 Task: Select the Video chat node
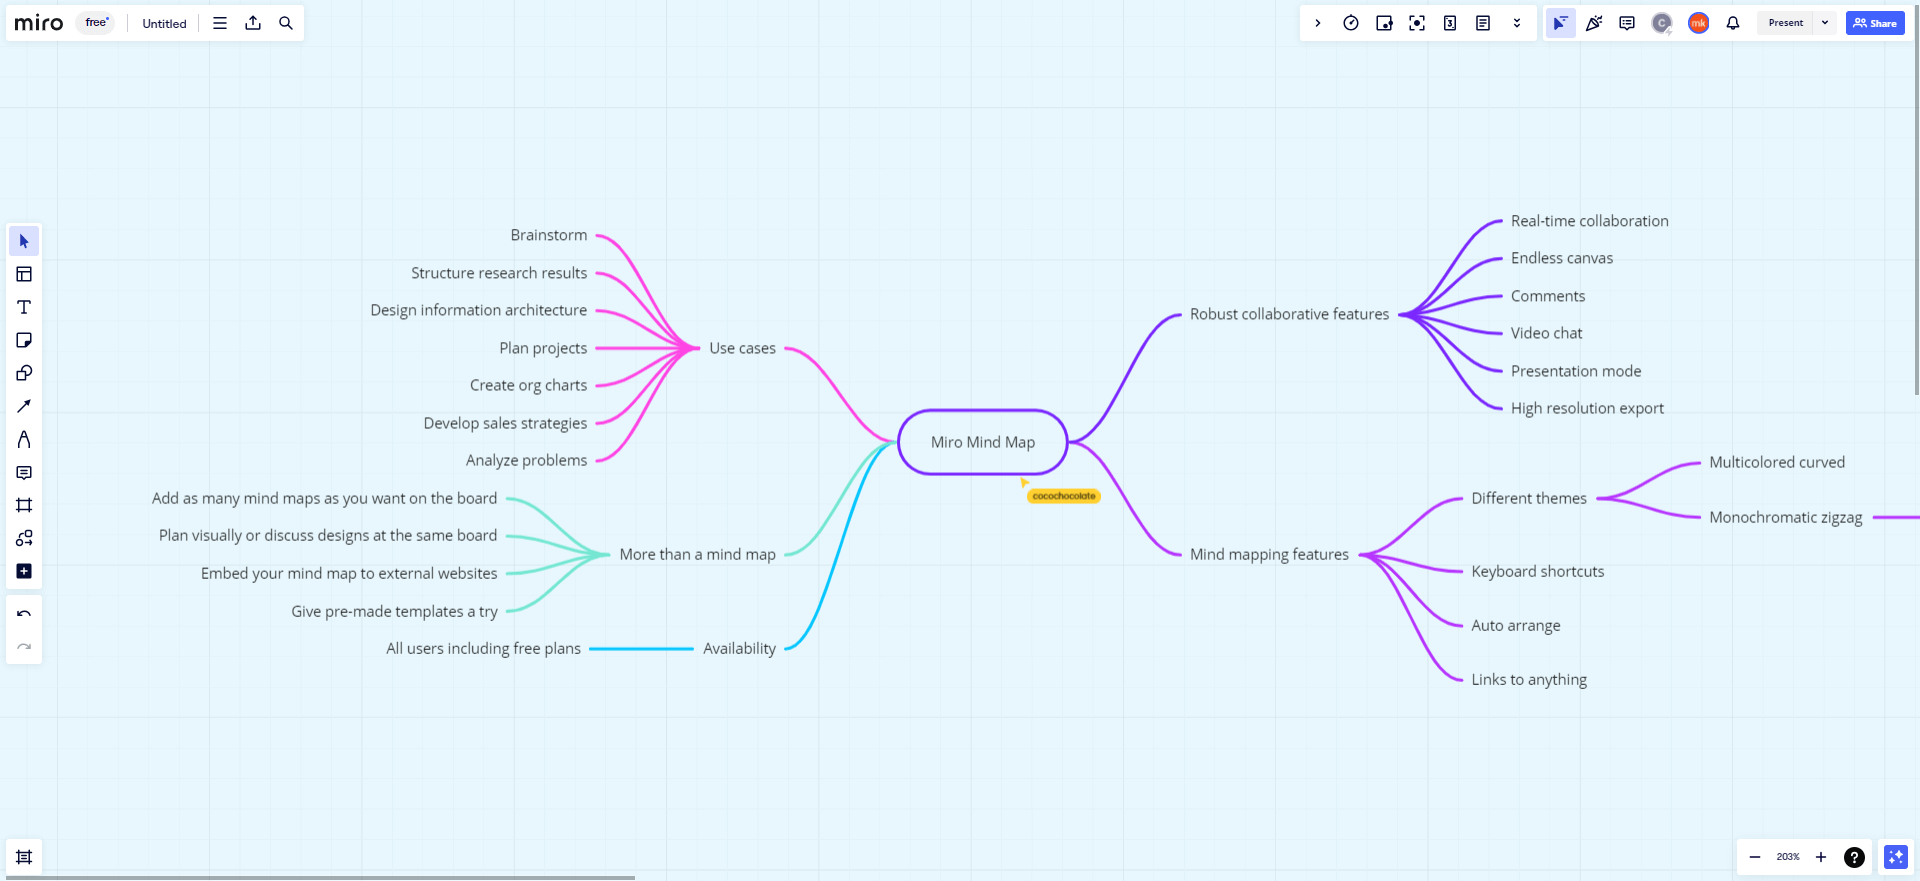tap(1546, 333)
